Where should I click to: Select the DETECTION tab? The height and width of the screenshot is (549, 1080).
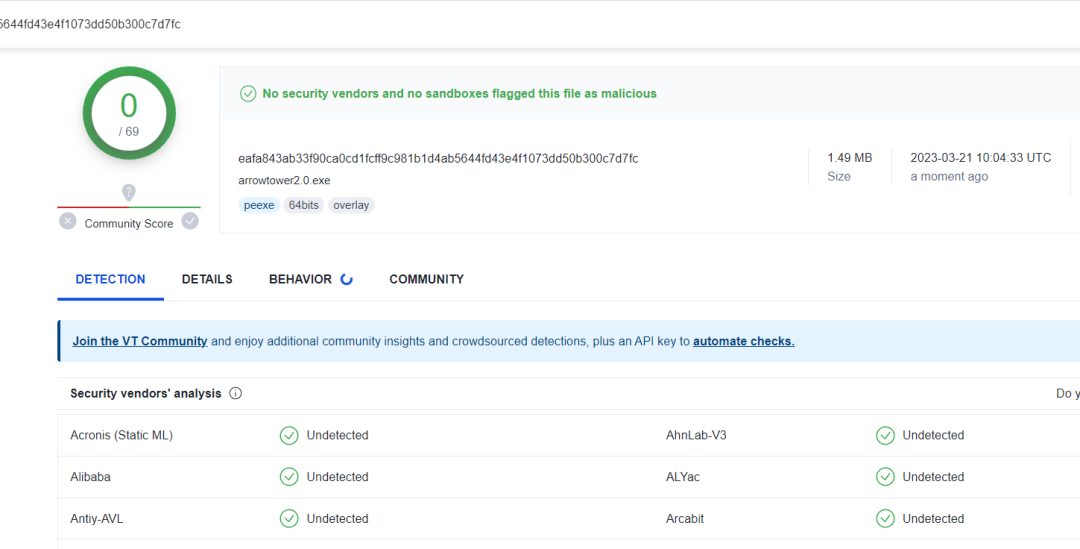(x=110, y=279)
